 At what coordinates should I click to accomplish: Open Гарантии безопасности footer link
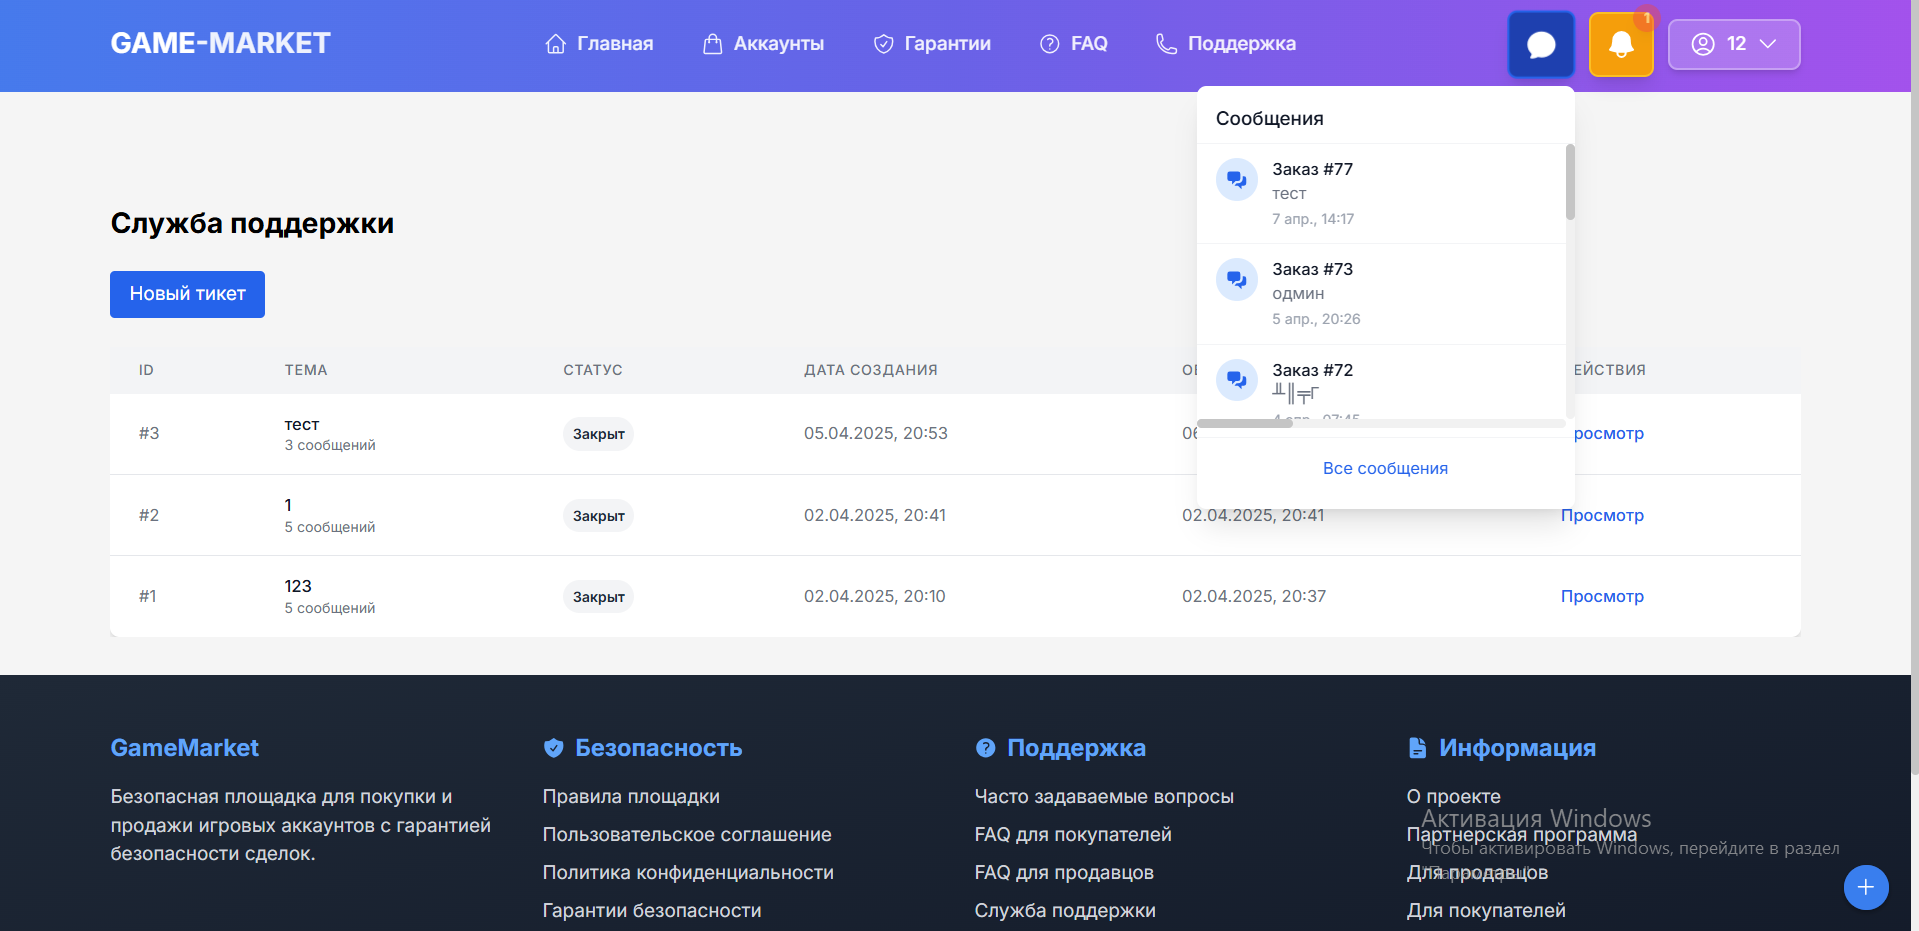pos(652,910)
